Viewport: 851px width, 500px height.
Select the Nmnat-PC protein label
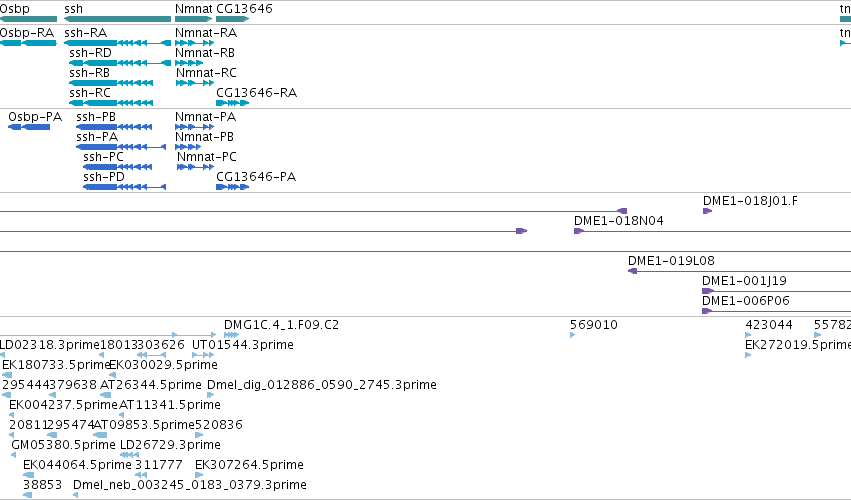[x=207, y=157]
